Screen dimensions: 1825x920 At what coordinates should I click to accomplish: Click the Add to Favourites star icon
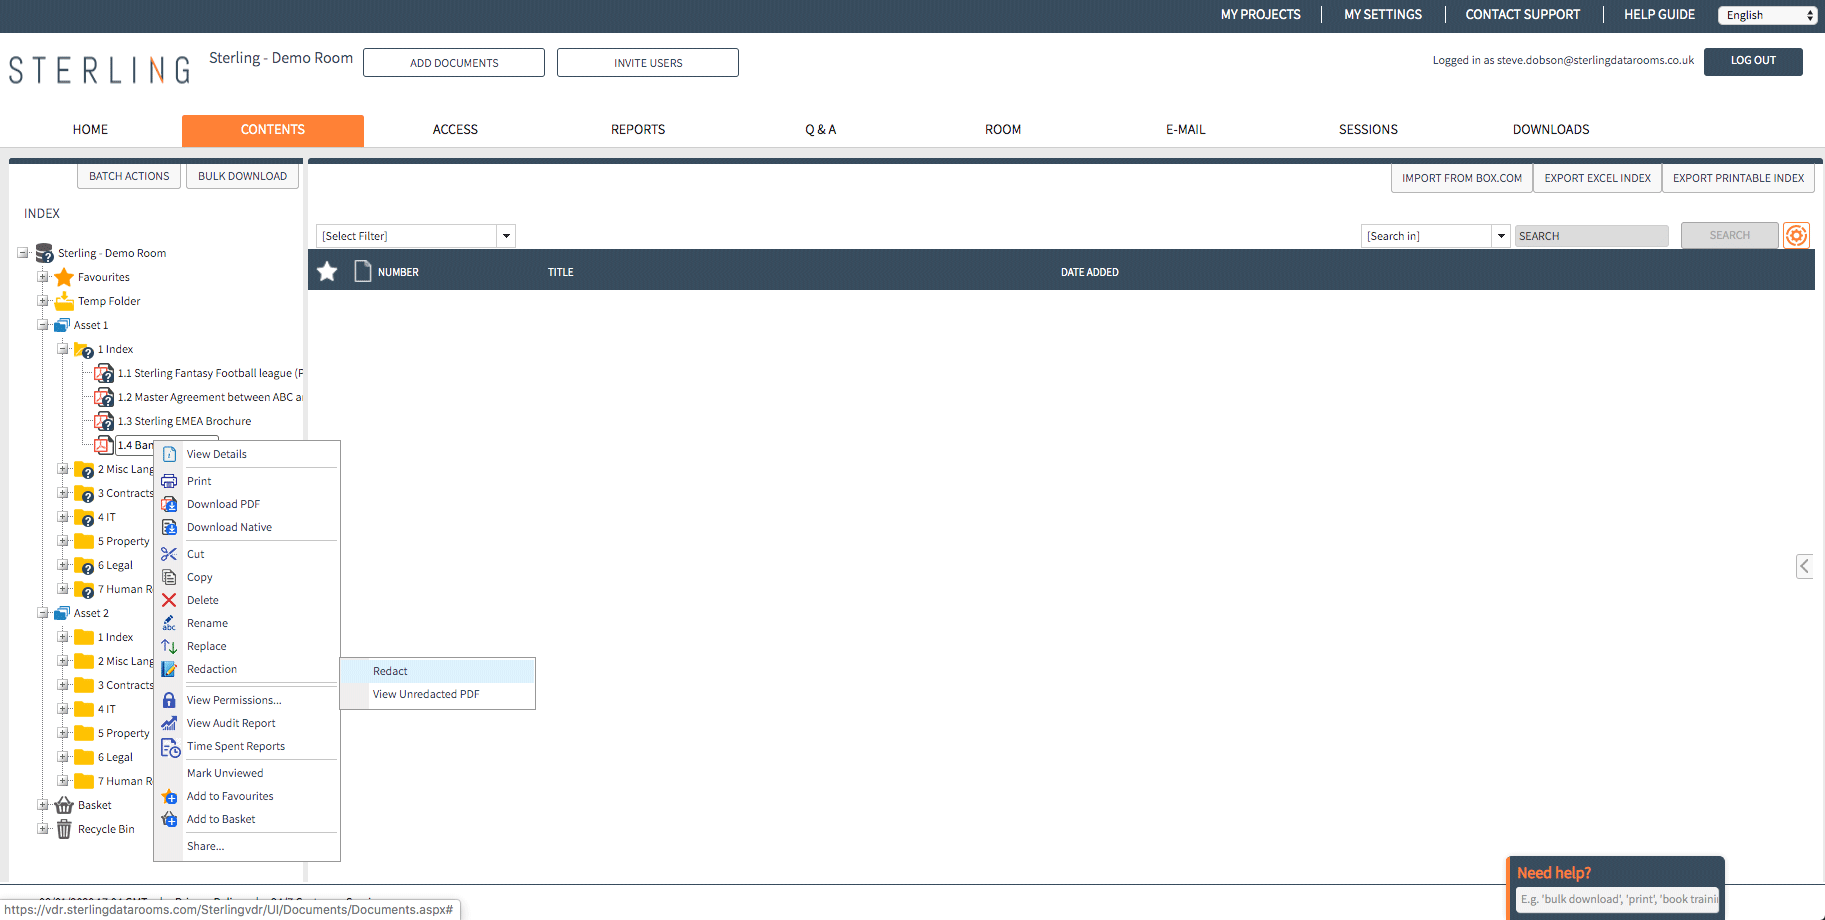[x=169, y=796]
